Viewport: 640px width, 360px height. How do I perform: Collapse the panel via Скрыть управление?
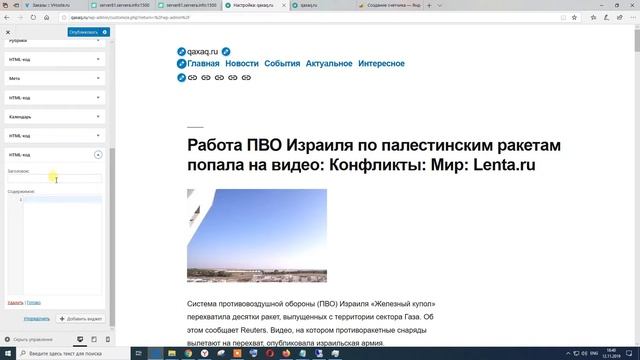tap(29, 340)
